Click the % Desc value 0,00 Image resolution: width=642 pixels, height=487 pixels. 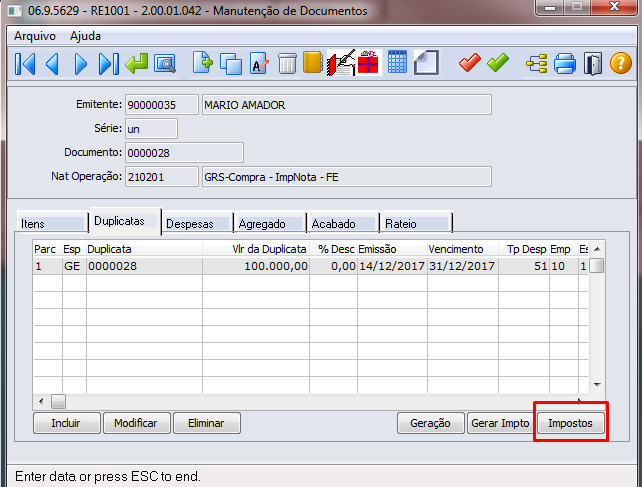coord(333,266)
